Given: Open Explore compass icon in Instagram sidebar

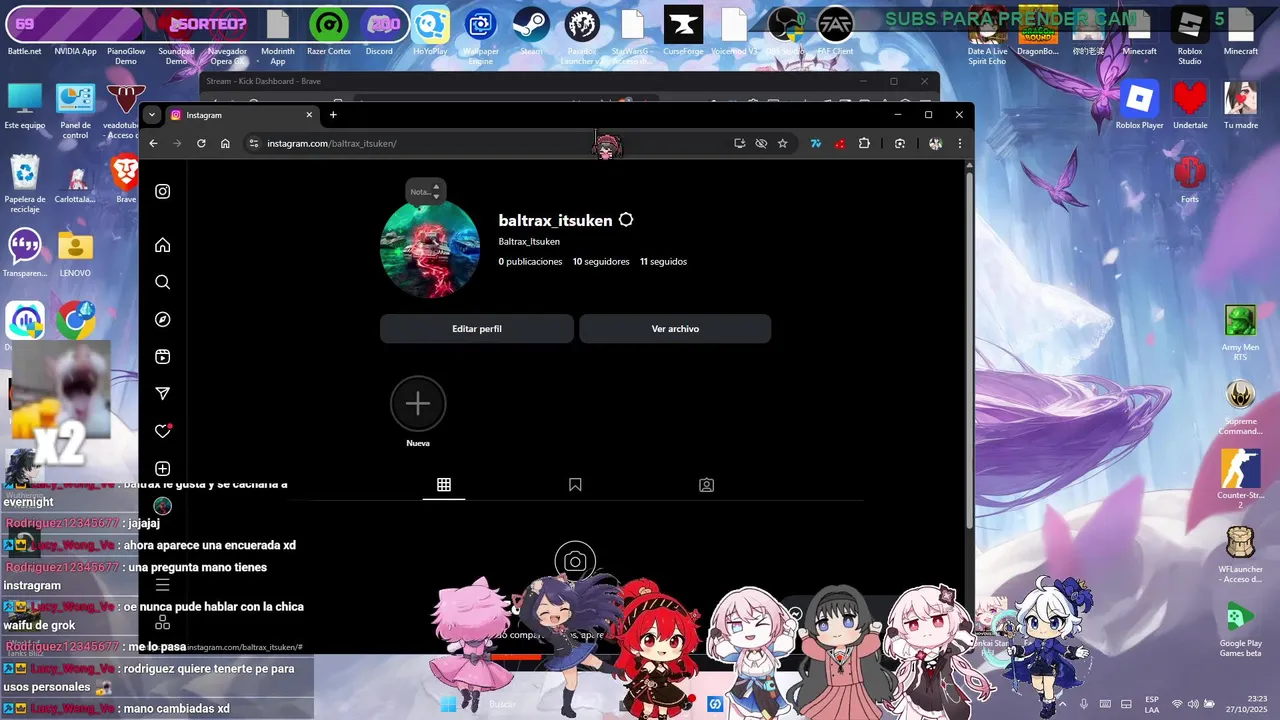Looking at the screenshot, I should click(163, 319).
